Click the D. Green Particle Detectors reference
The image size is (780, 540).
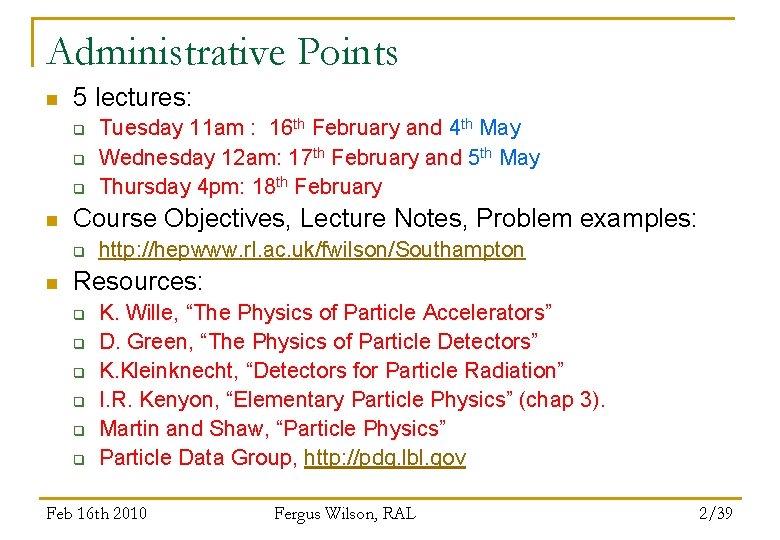318,342
